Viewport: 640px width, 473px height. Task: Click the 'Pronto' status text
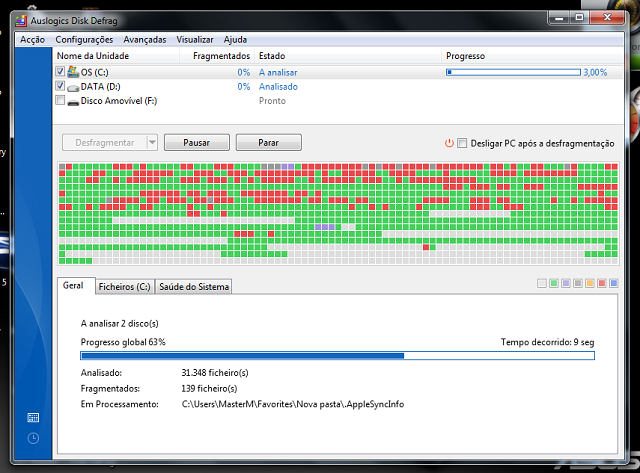click(272, 101)
